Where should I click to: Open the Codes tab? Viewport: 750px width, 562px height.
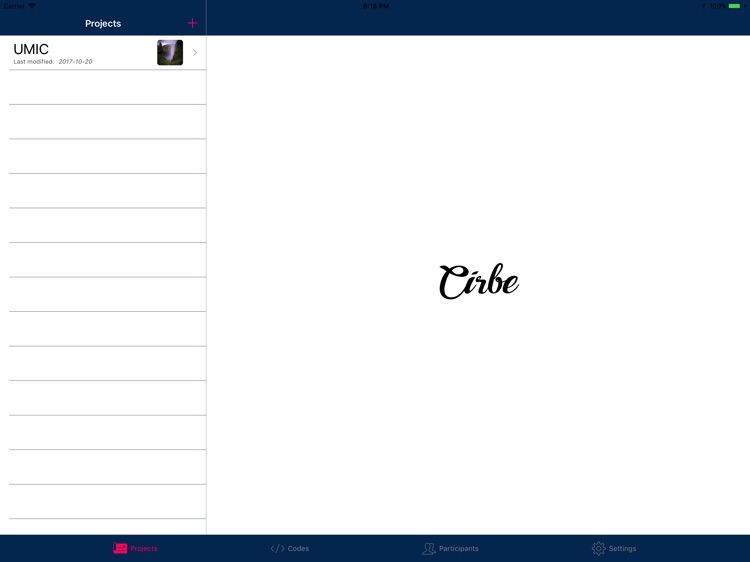[290, 548]
